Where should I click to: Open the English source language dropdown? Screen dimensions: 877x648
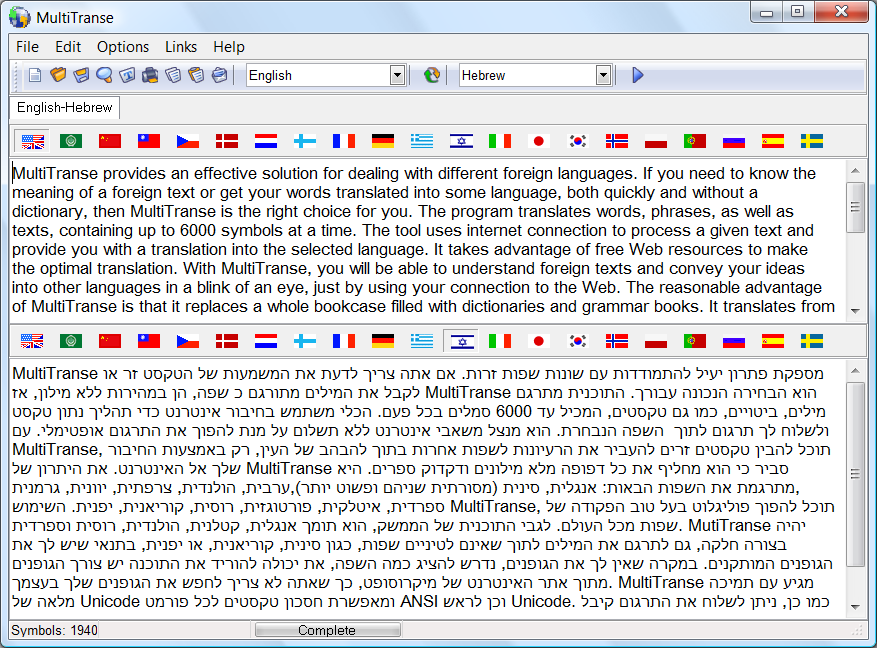coord(397,75)
